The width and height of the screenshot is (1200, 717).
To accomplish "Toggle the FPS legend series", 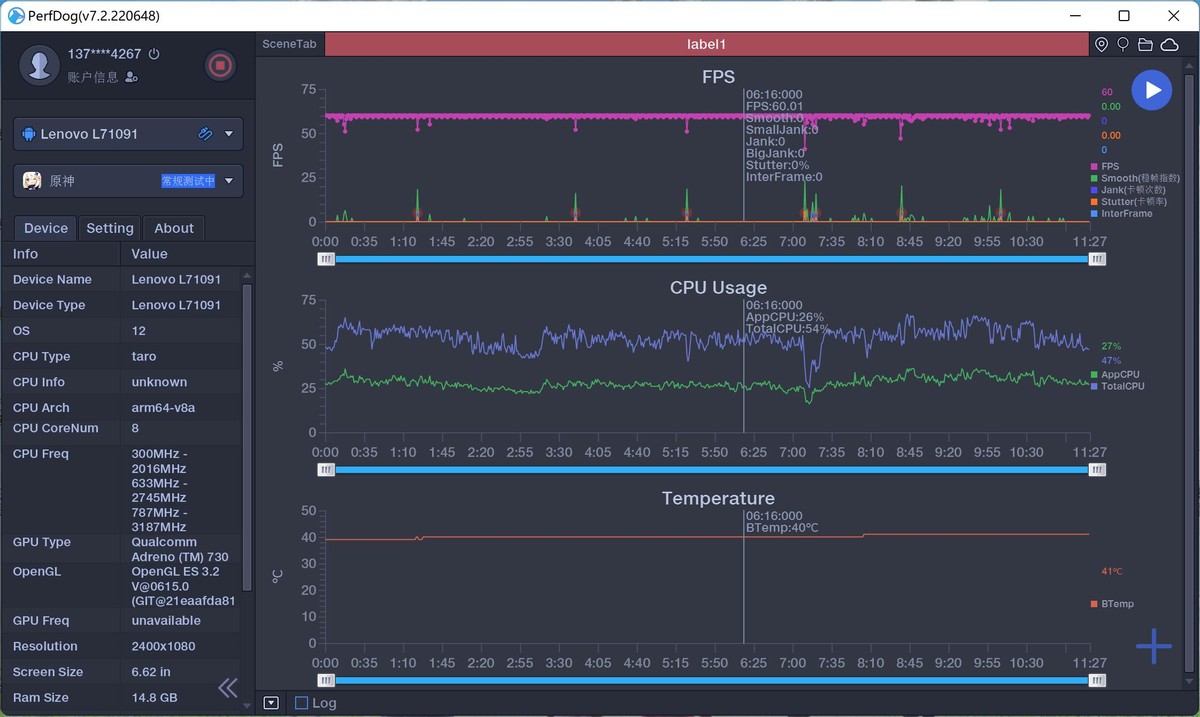I will coord(1109,166).
